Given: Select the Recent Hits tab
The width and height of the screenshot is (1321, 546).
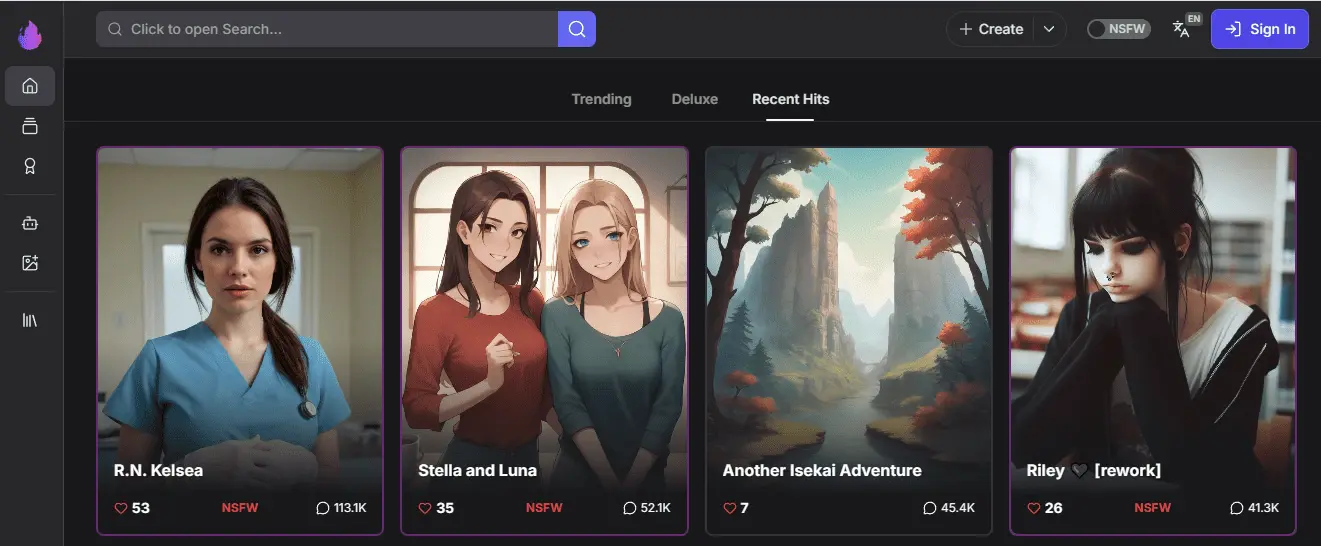Looking at the screenshot, I should pos(790,99).
